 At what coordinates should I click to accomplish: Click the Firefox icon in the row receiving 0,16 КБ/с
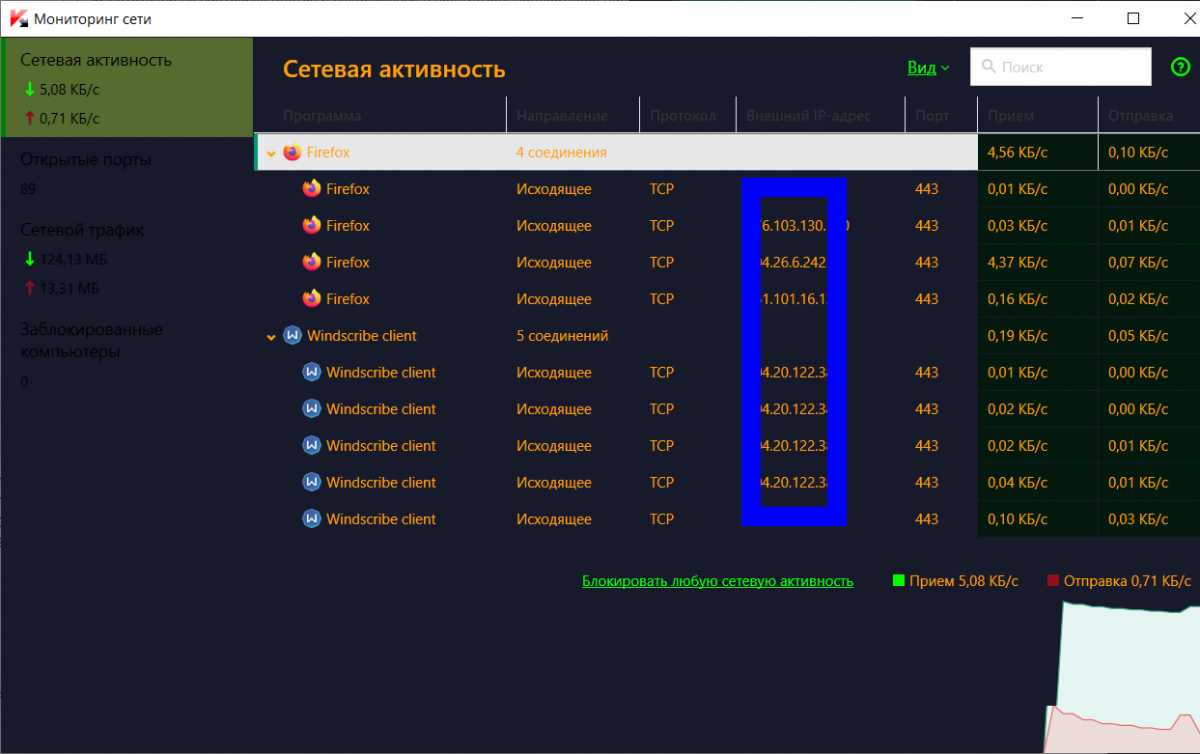(x=311, y=298)
